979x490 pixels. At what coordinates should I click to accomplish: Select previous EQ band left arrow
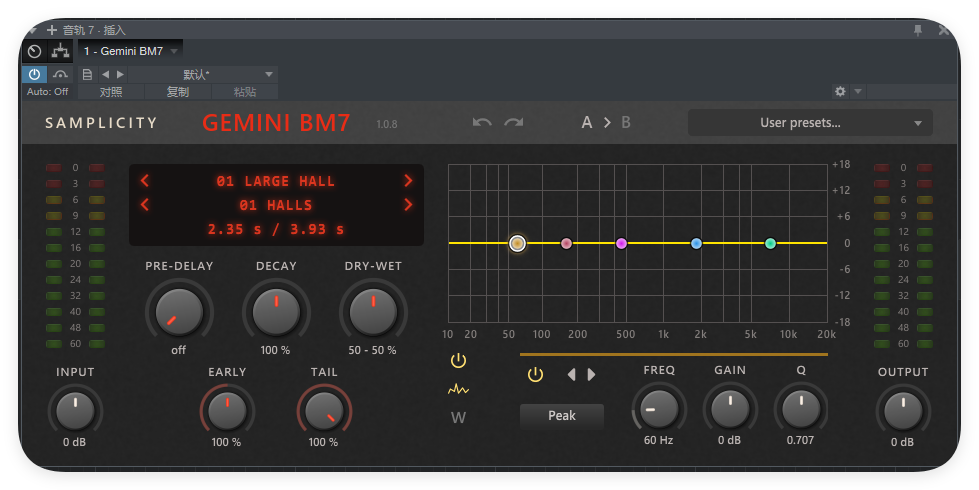pos(571,375)
